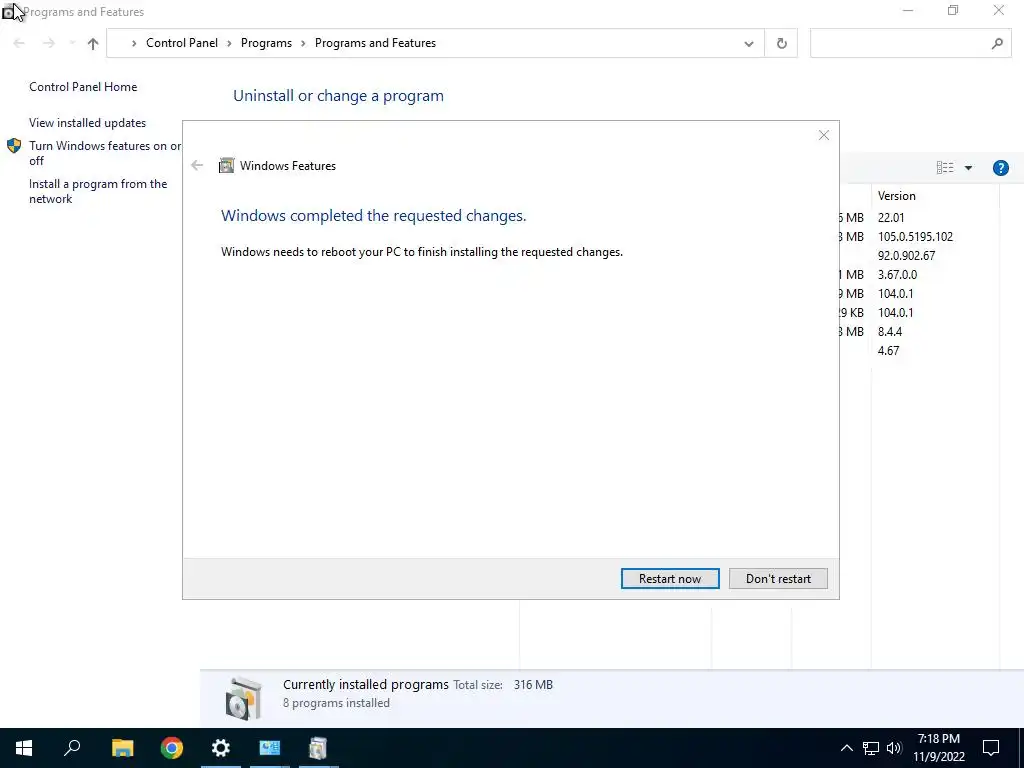This screenshot has height=768, width=1024.
Task: Select Programs breadcrumb
Action: tap(266, 43)
